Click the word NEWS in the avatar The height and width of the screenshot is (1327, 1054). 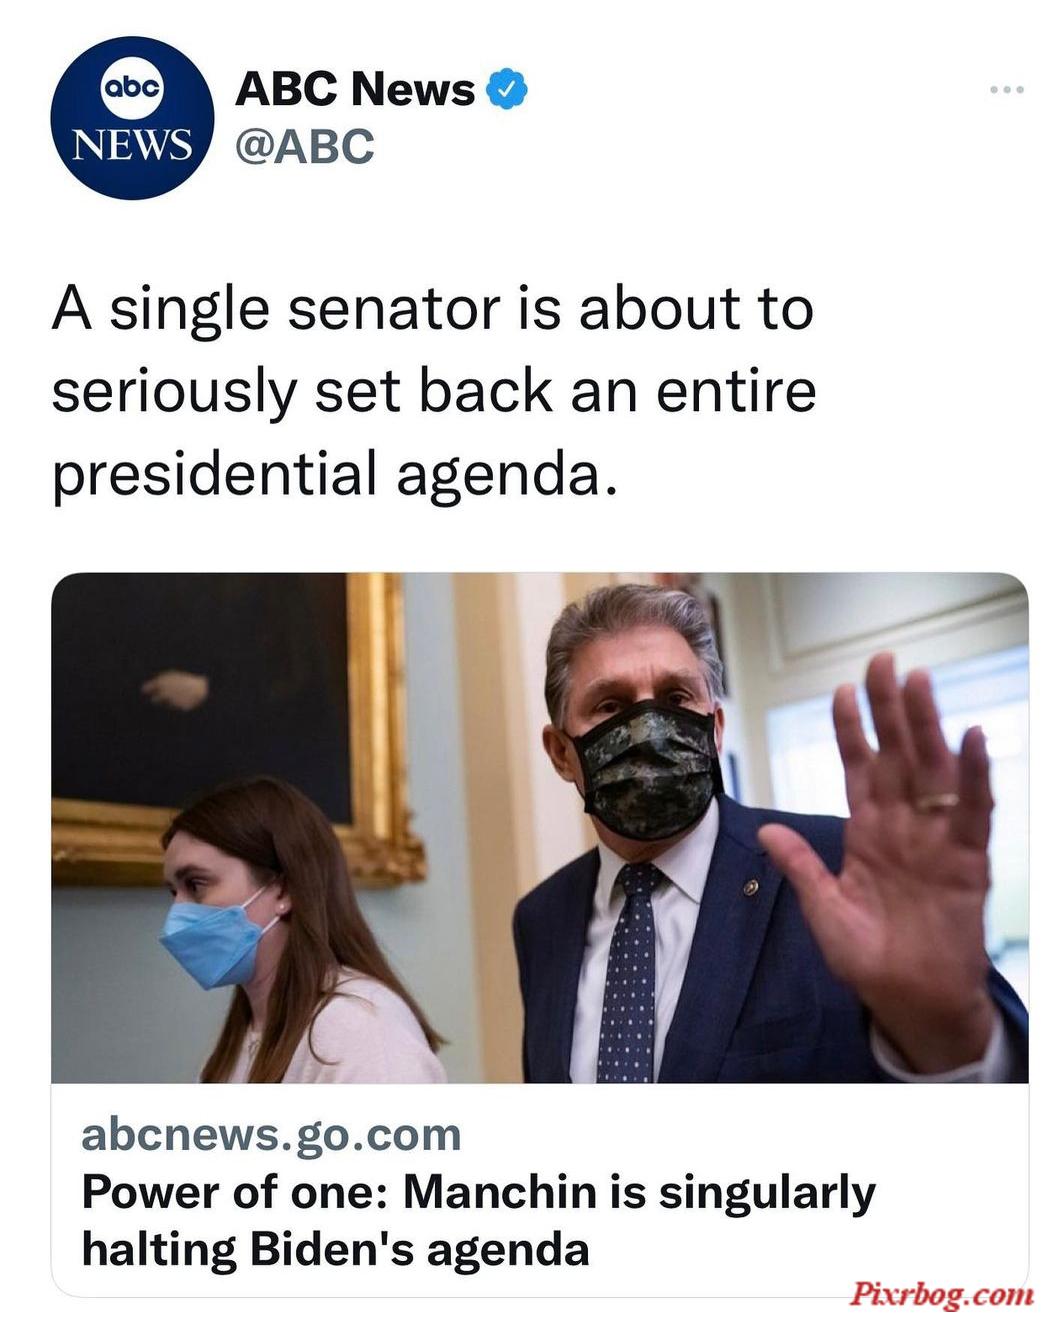(132, 145)
